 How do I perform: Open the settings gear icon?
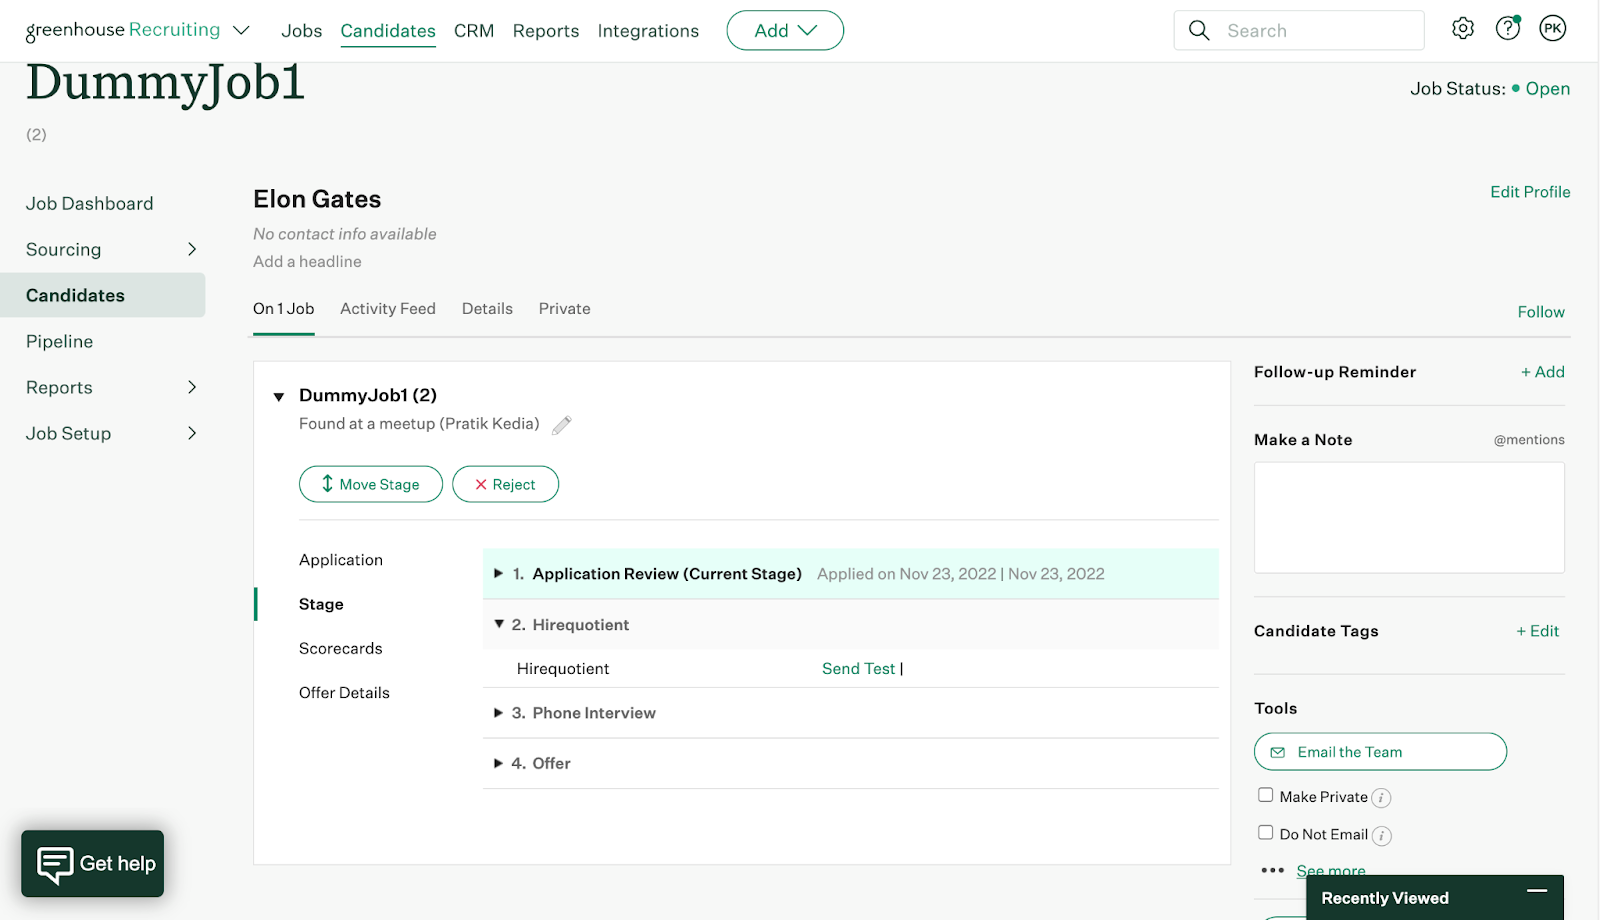1462,29
